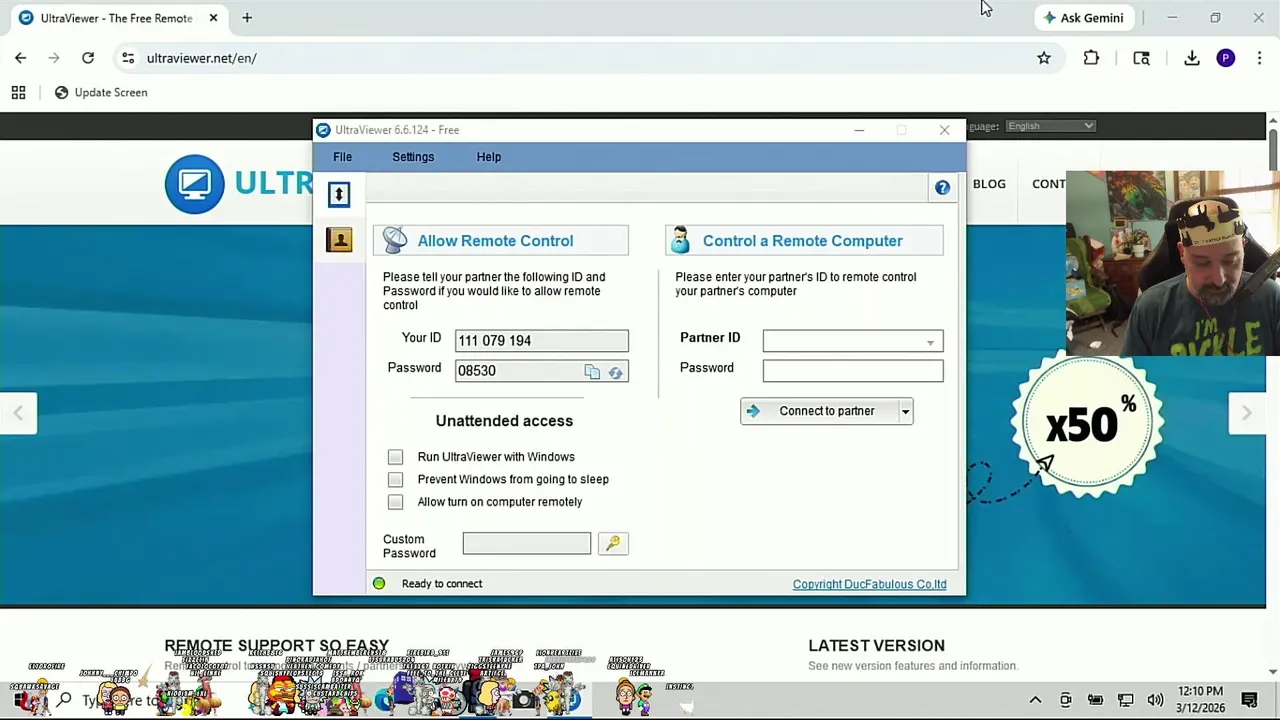The height and width of the screenshot is (720, 1280).
Task: View site information icon left of URL
Action: pos(128,58)
